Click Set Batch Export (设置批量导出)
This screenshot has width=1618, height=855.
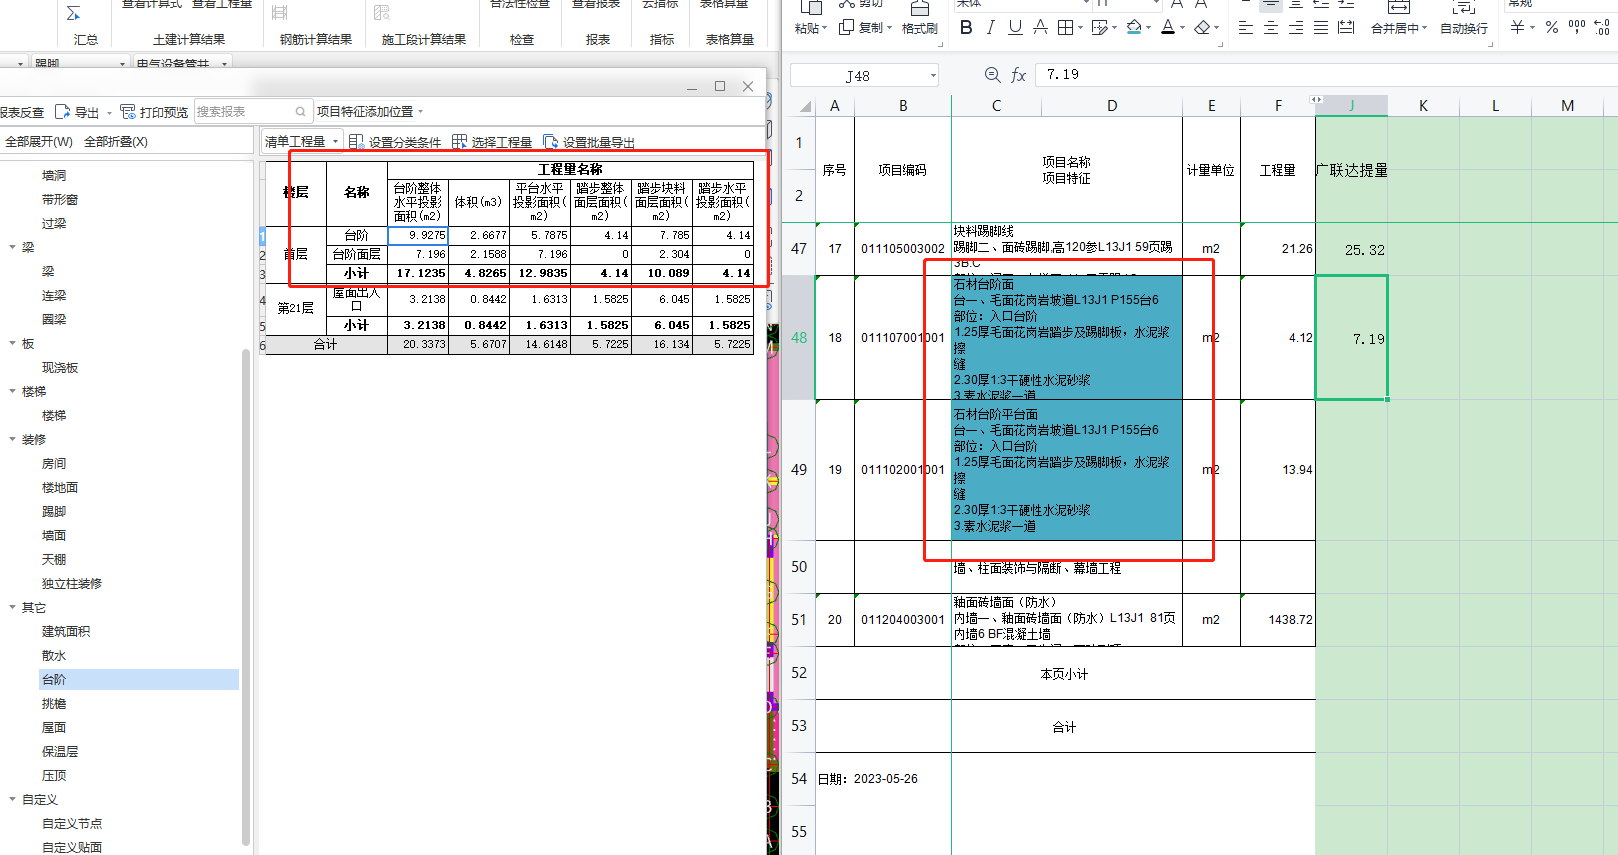[x=589, y=142]
